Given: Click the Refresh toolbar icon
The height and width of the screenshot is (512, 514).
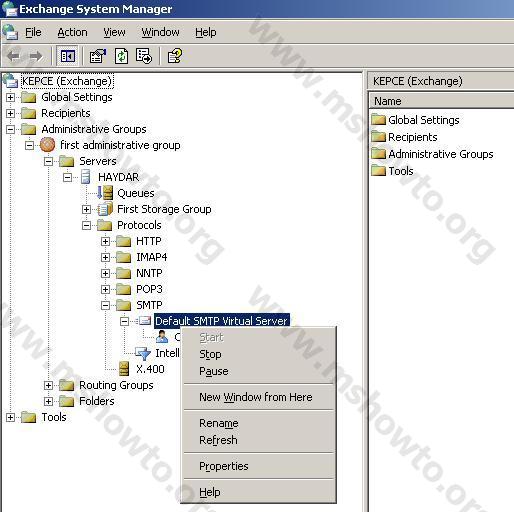Looking at the screenshot, I should [x=121, y=56].
